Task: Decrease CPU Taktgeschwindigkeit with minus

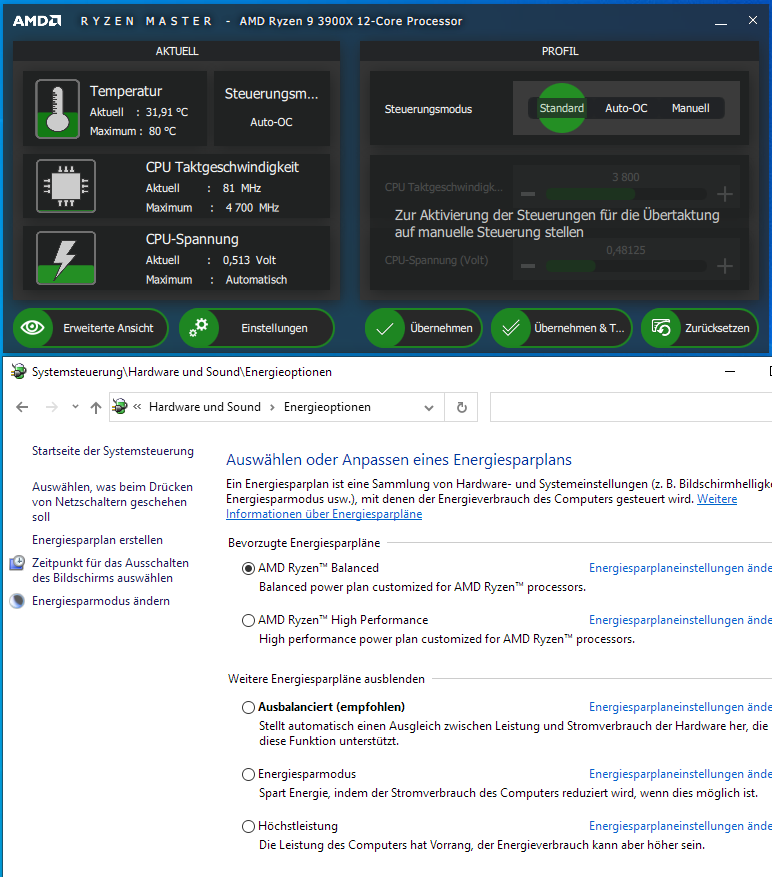Action: 528,194
